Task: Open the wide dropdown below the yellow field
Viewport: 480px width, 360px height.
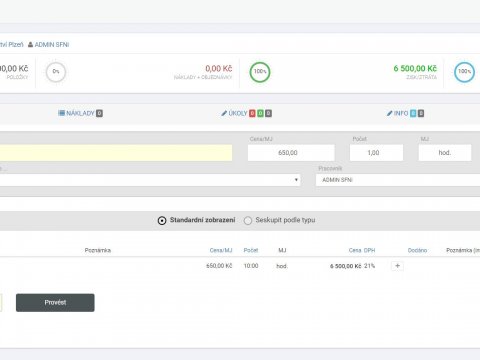Action: 150,180
